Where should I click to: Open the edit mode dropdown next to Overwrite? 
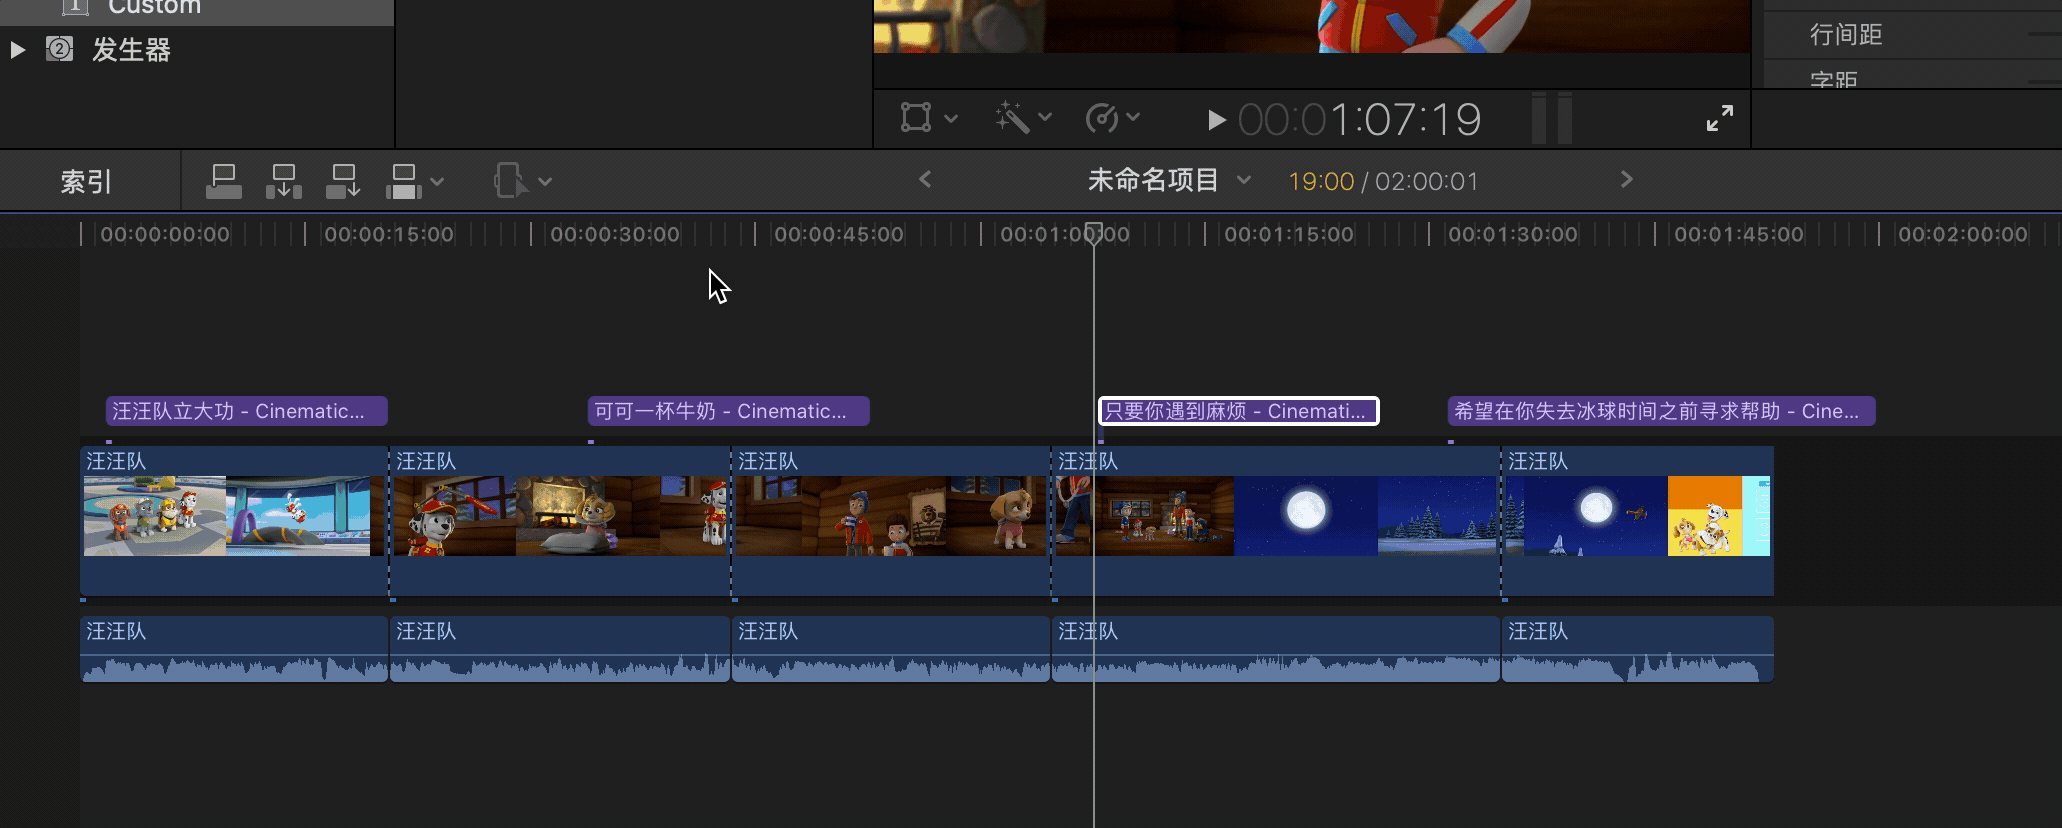(437, 182)
